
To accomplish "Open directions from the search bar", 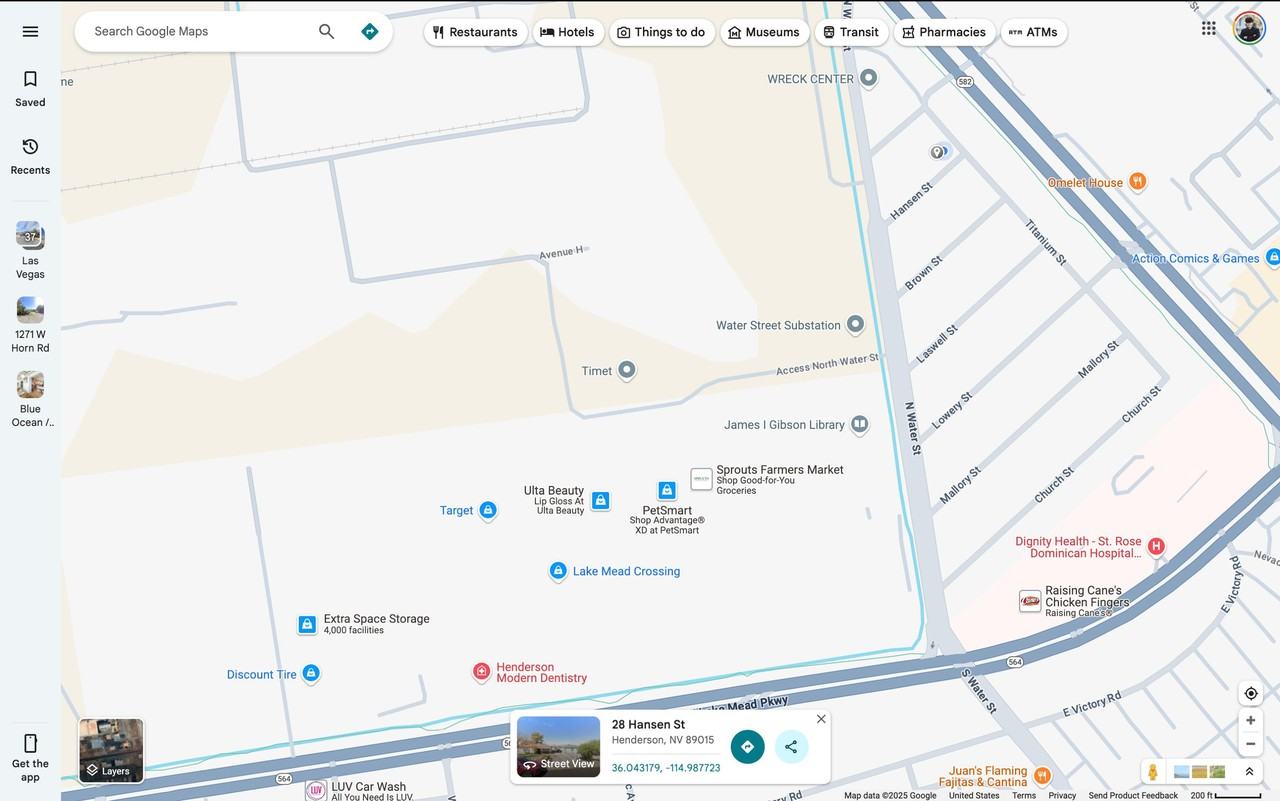I will pyautogui.click(x=370, y=31).
